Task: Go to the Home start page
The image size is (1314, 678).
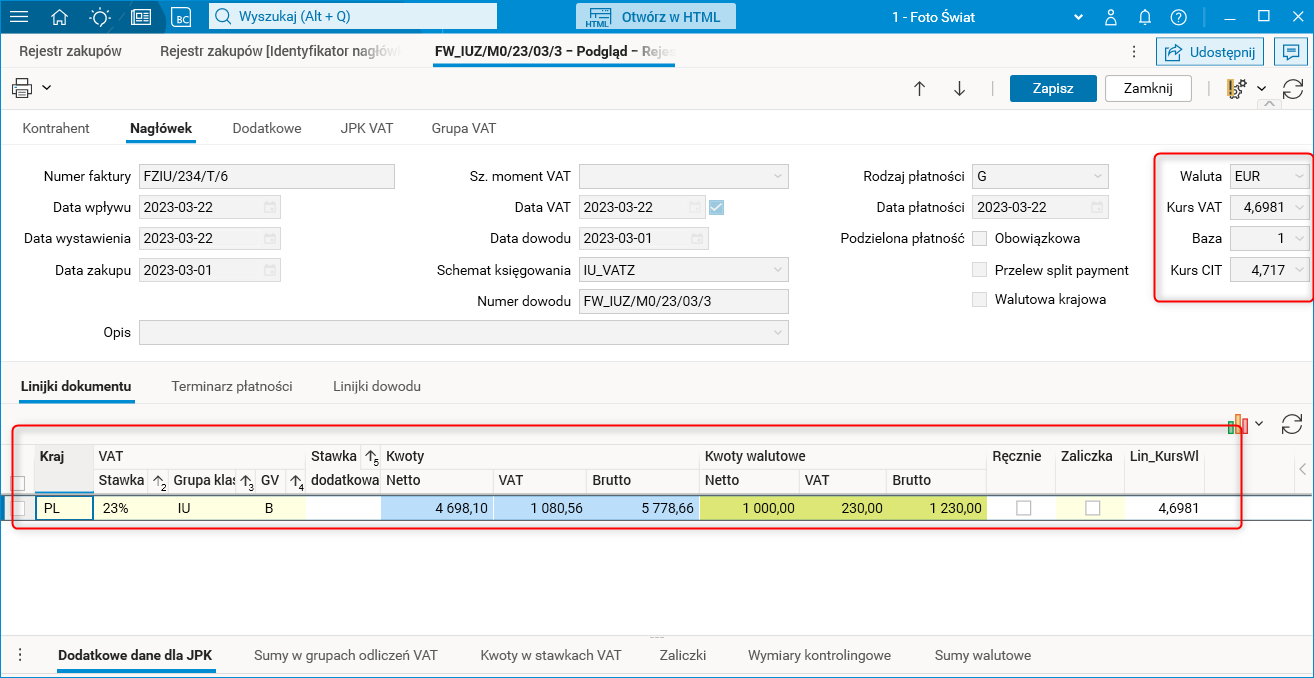Action: [60, 17]
